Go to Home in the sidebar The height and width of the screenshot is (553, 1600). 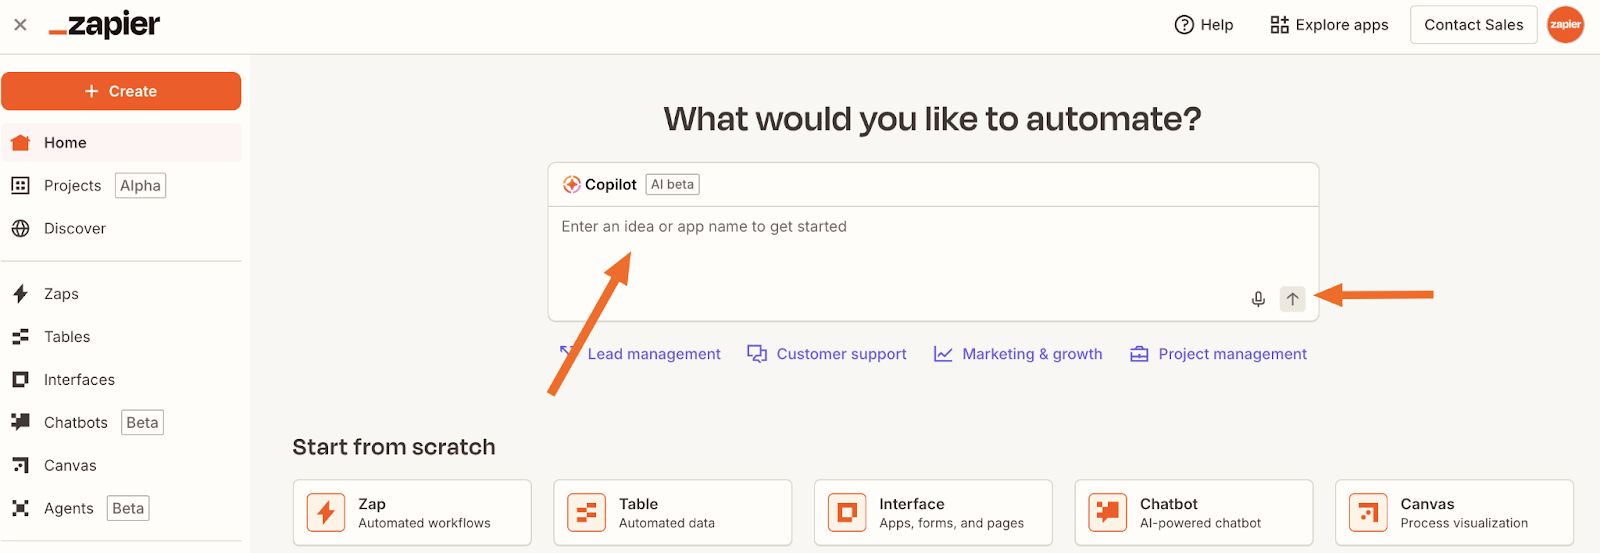click(121, 143)
